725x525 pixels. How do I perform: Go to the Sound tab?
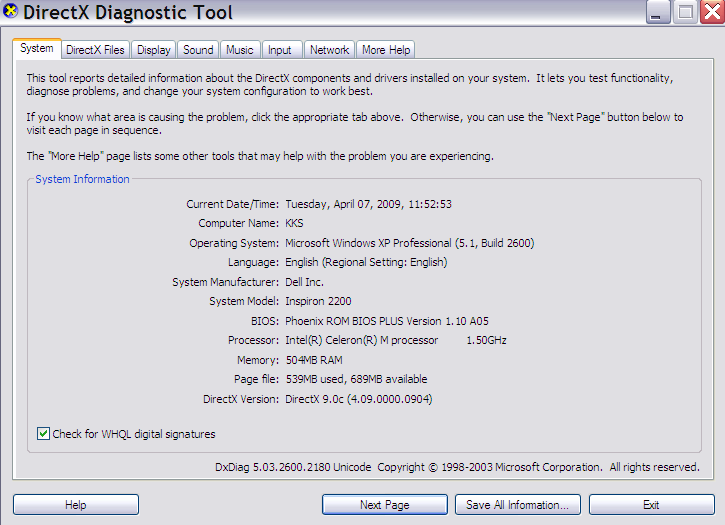[198, 50]
